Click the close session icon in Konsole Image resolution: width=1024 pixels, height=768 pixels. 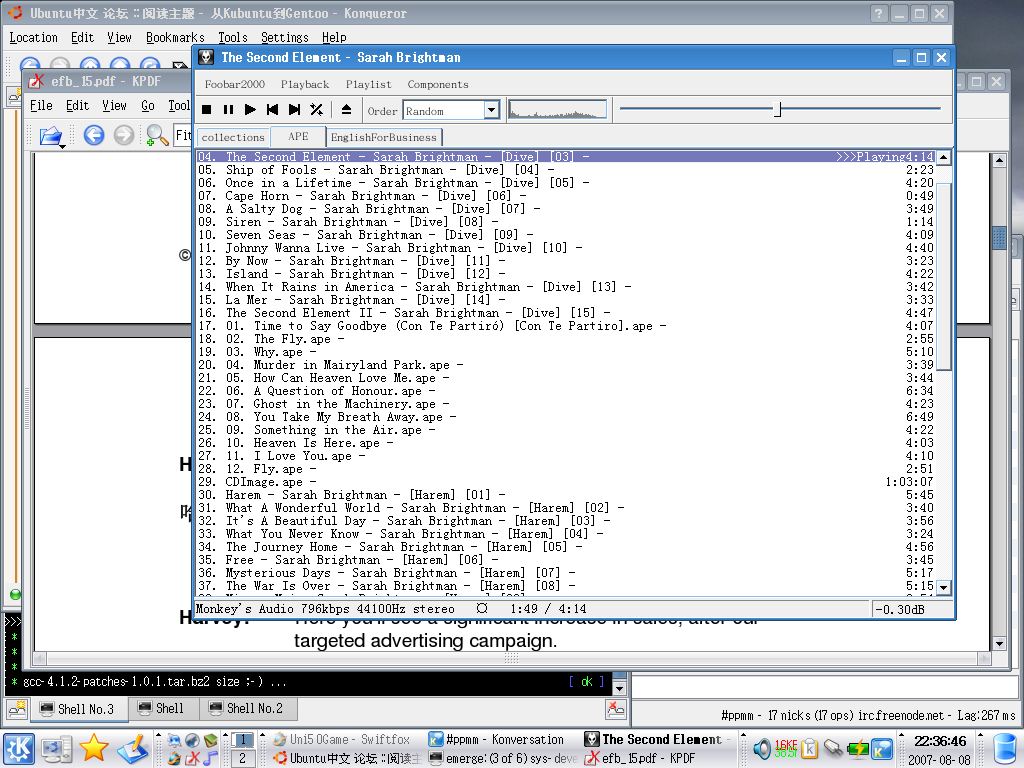(615, 709)
